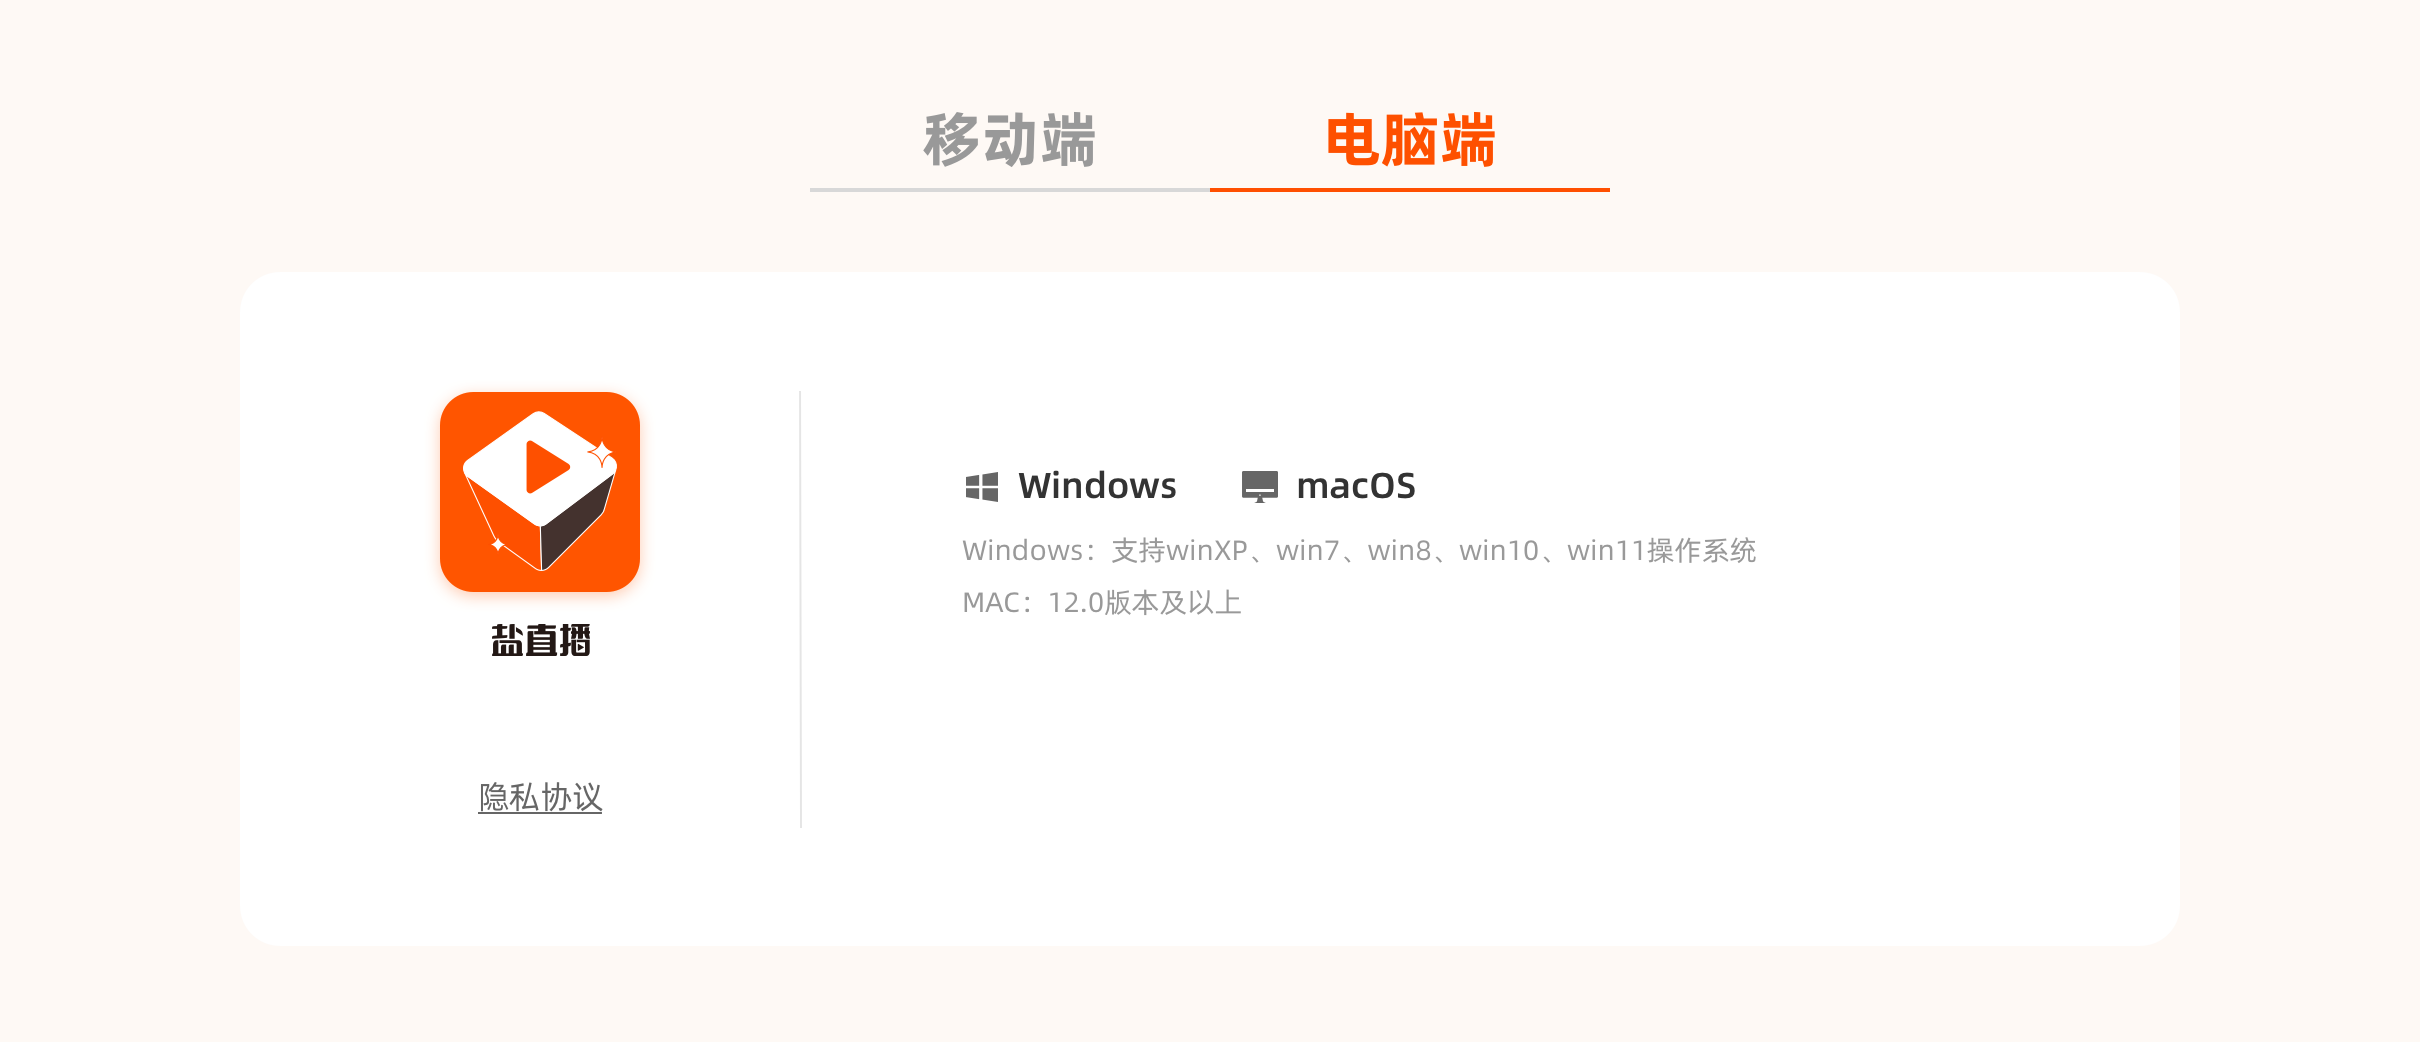This screenshot has height=1042, width=2420.
Task: Download the Windows version
Action: [x=1071, y=487]
